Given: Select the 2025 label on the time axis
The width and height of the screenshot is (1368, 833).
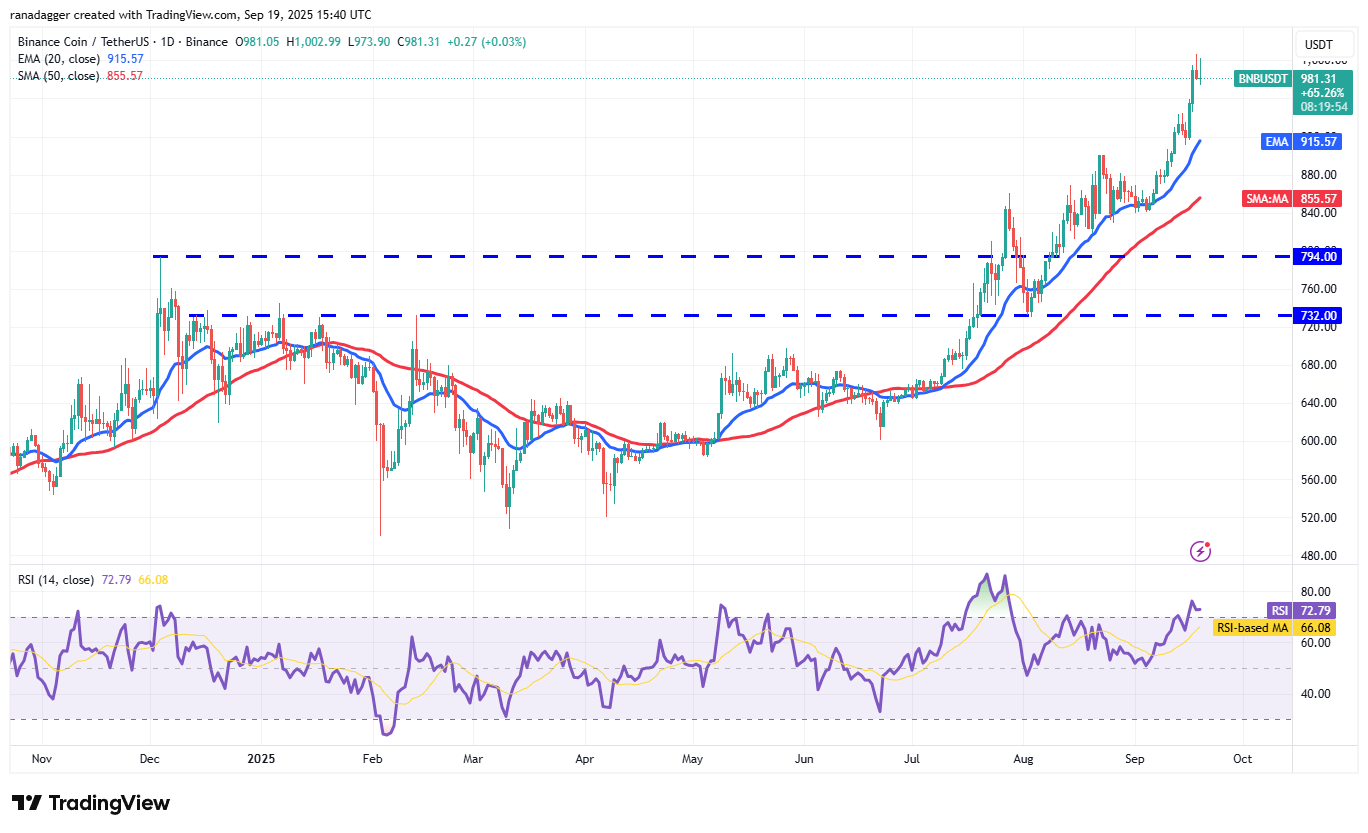Looking at the screenshot, I should 262,759.
